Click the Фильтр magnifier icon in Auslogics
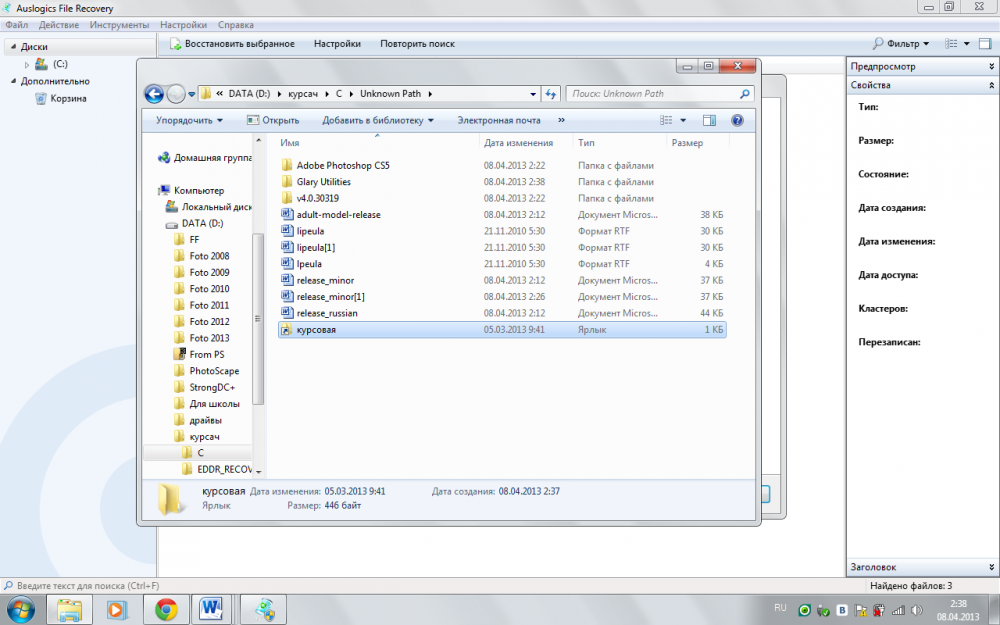Image resolution: width=1000 pixels, height=625 pixels. point(878,43)
